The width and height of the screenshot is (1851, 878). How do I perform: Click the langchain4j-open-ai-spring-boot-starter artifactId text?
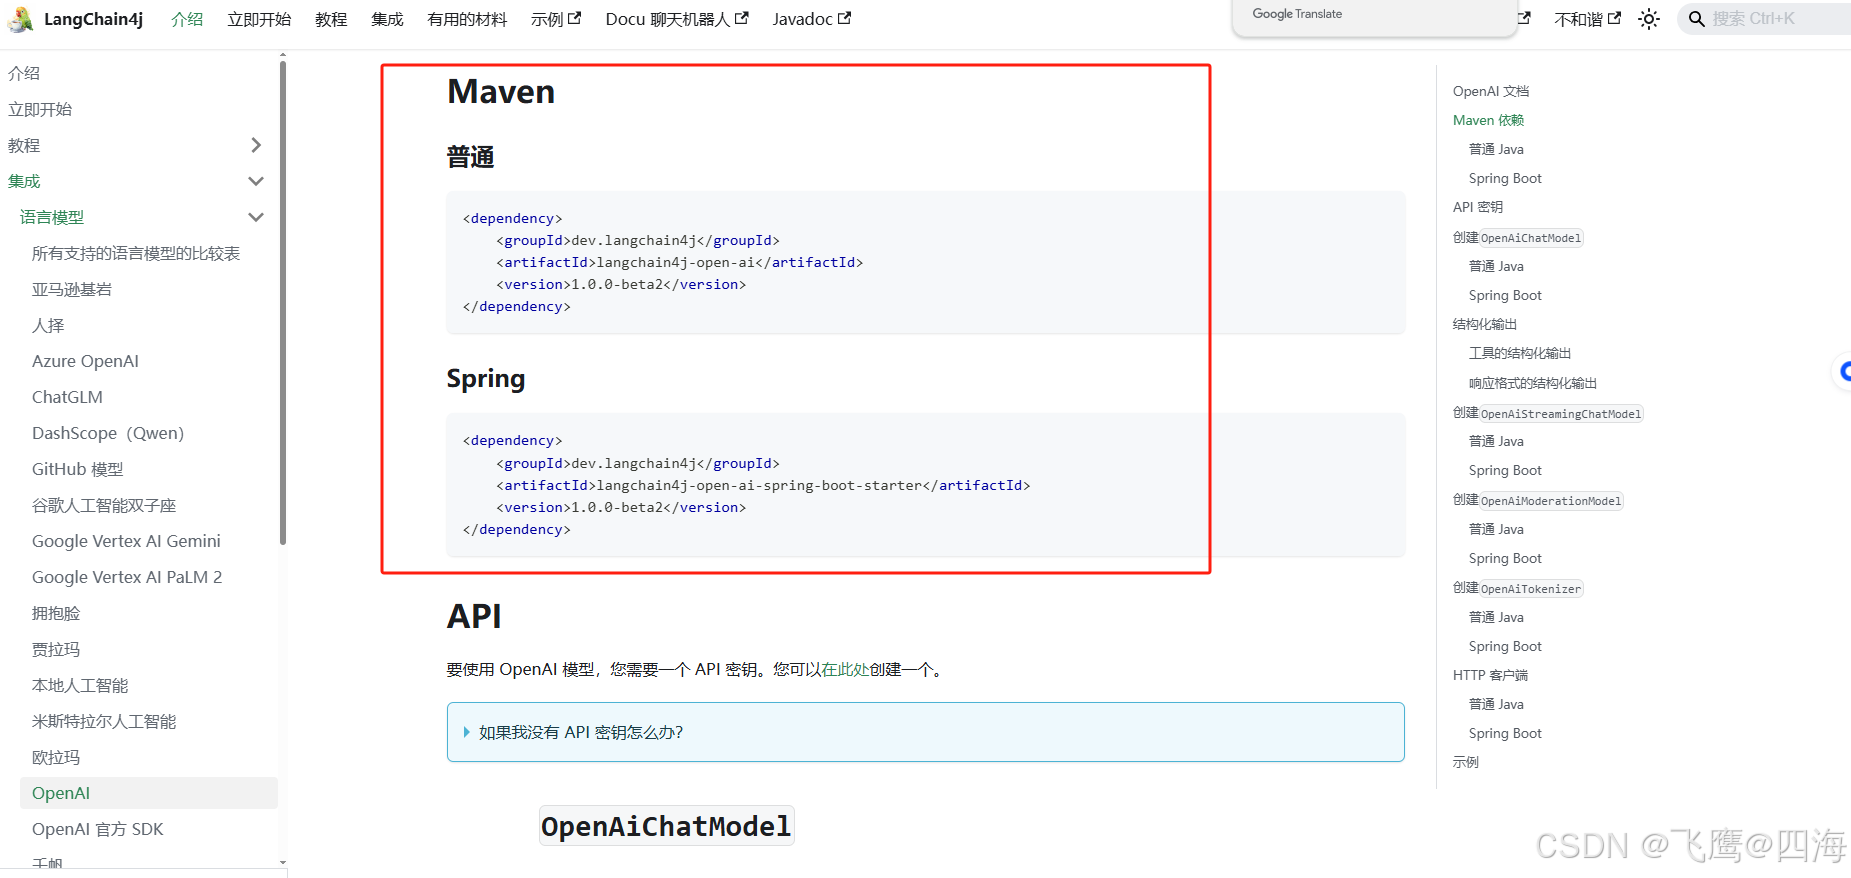pyautogui.click(x=759, y=485)
